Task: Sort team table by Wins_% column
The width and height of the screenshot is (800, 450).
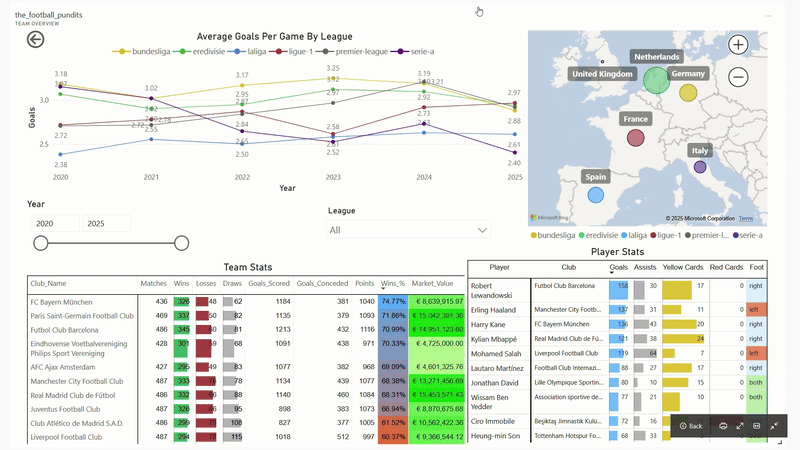Action: (x=393, y=284)
